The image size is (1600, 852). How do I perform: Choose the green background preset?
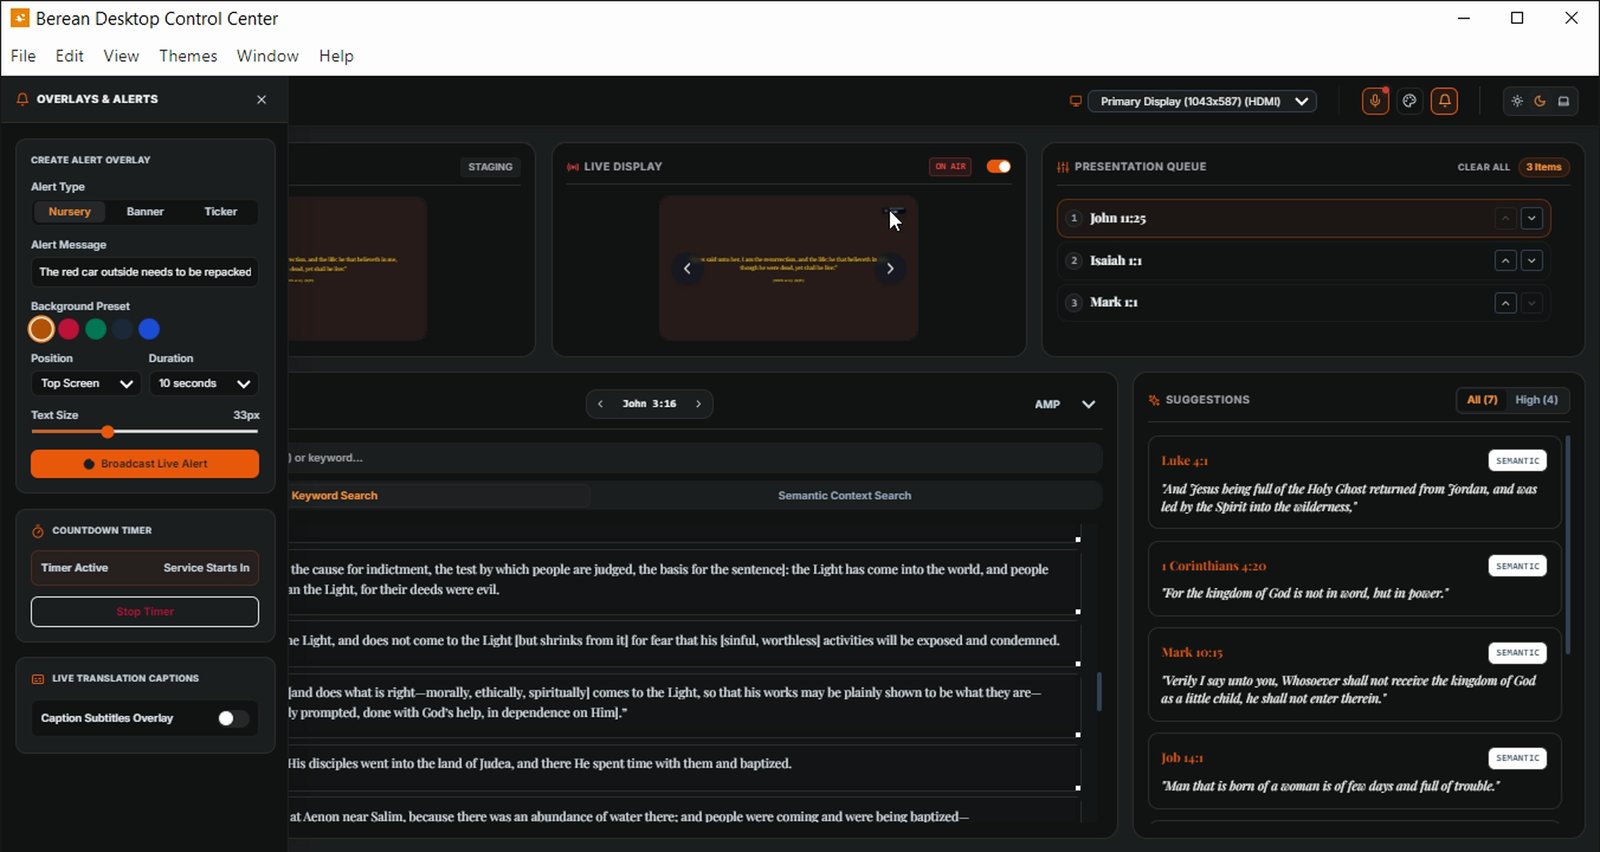tap(96, 329)
